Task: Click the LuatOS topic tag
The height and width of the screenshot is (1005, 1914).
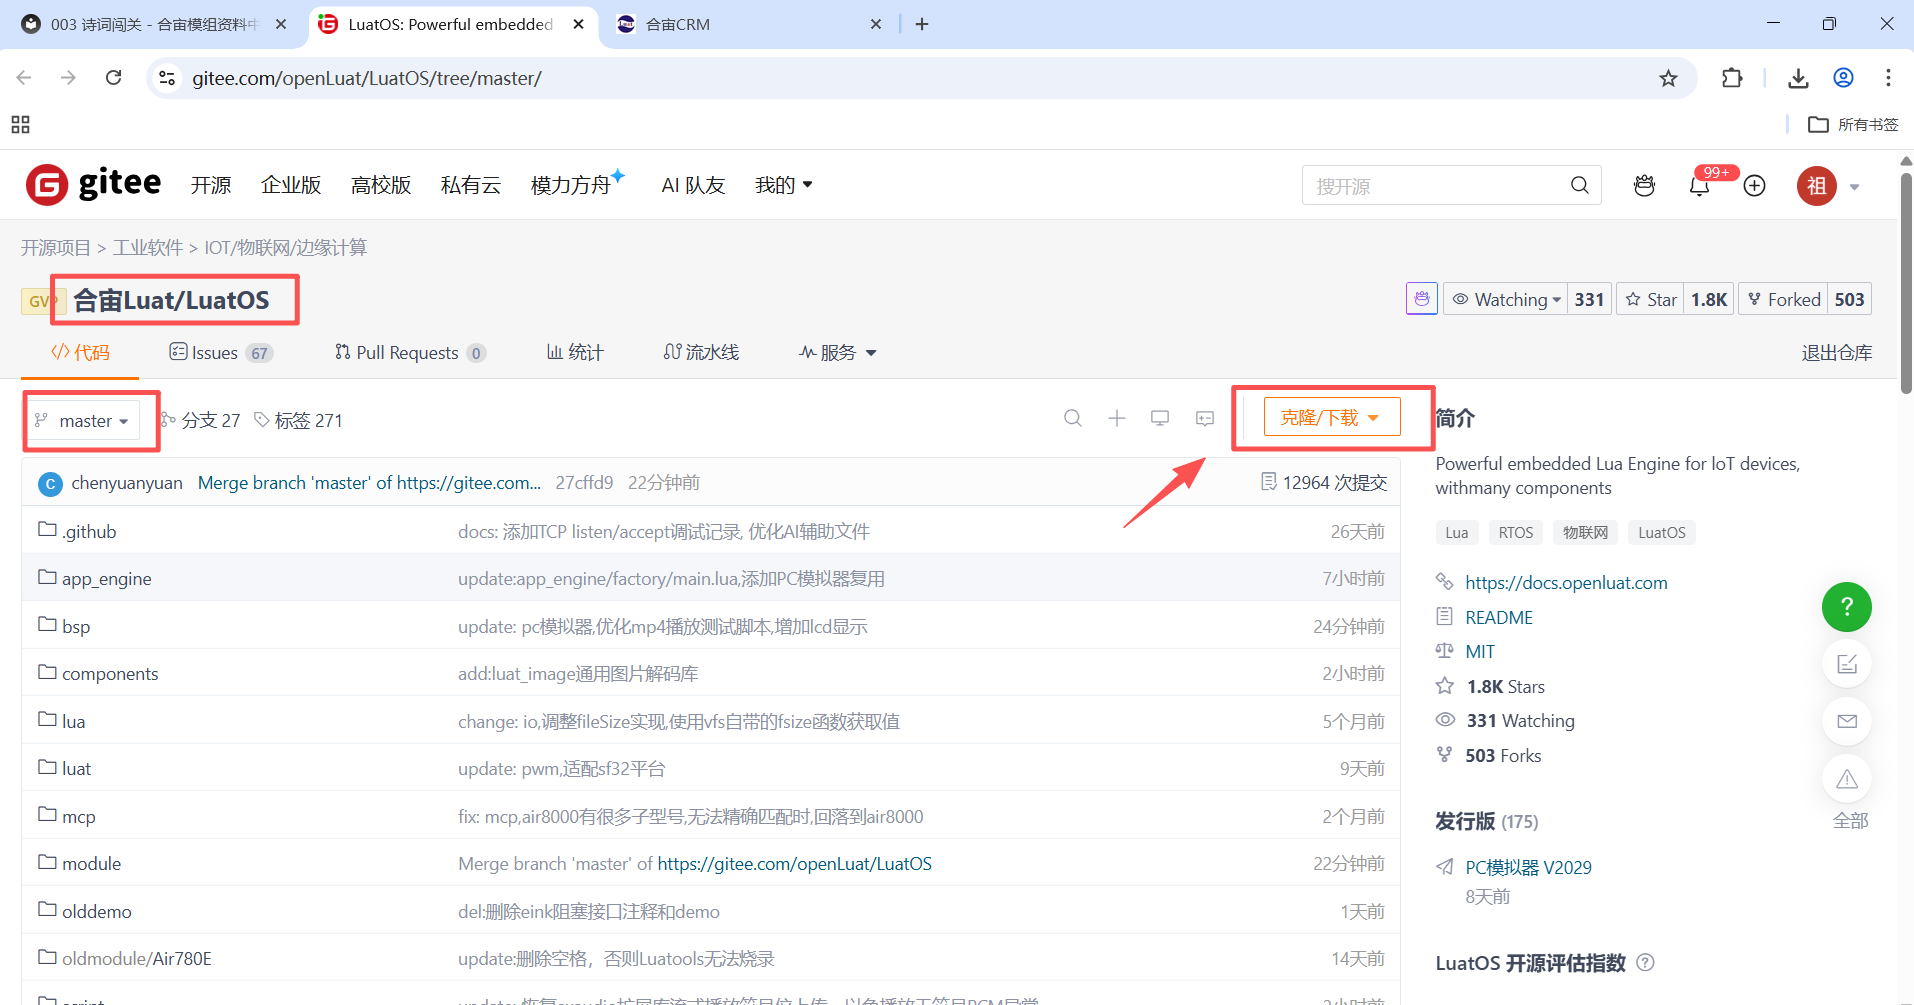Action: point(1661,532)
